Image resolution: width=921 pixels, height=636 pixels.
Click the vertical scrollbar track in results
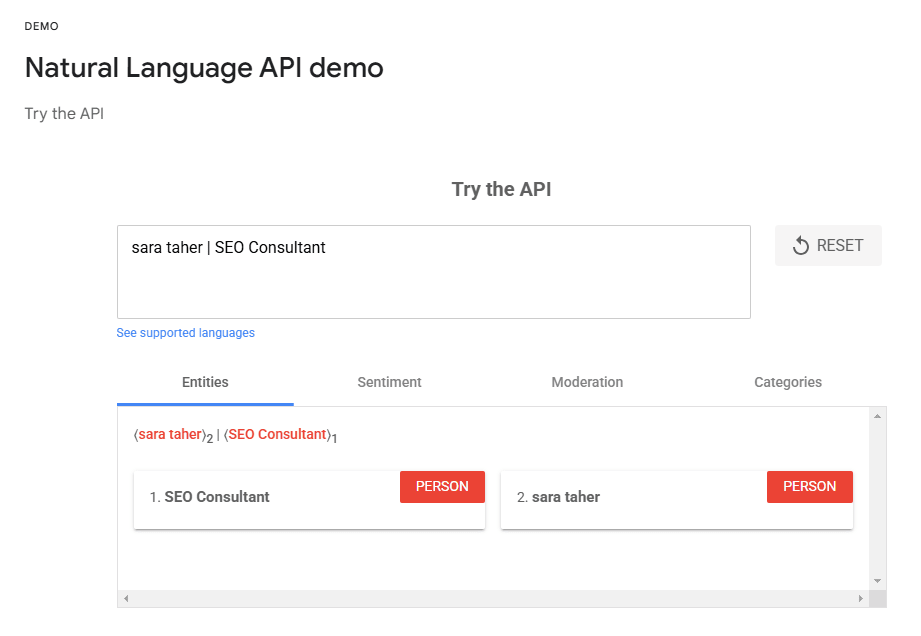click(x=877, y=499)
